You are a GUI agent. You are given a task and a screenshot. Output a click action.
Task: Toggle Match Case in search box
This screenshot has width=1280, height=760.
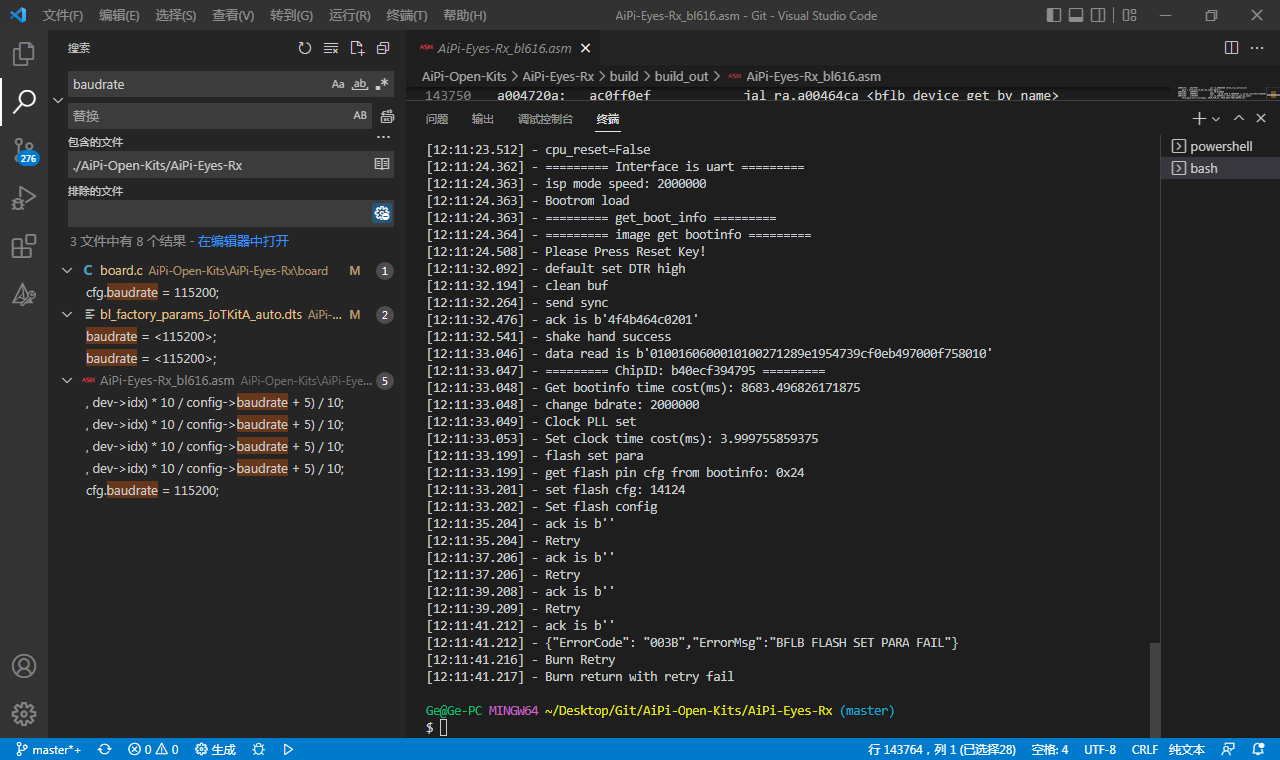point(338,84)
